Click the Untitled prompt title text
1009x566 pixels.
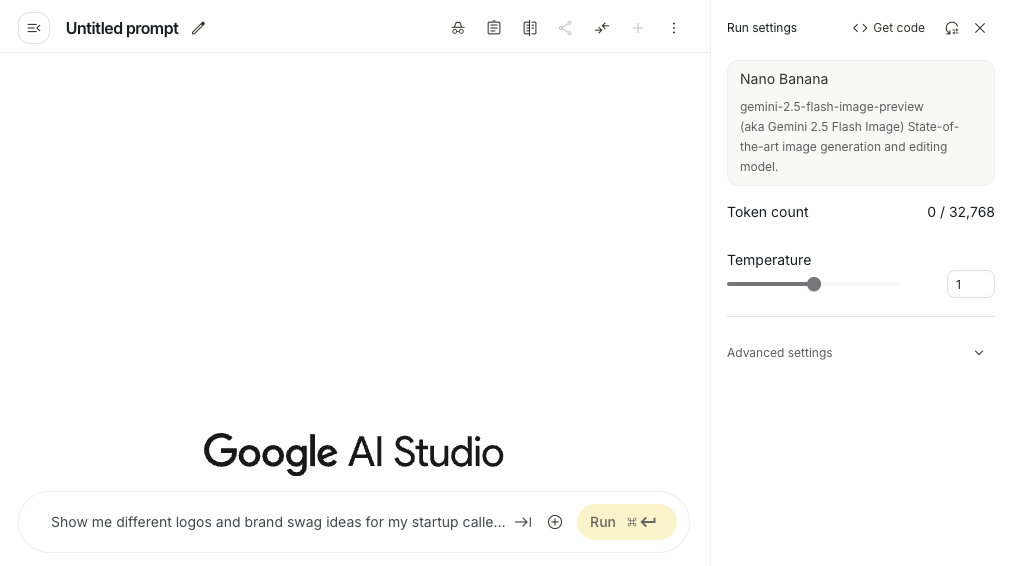(x=122, y=28)
